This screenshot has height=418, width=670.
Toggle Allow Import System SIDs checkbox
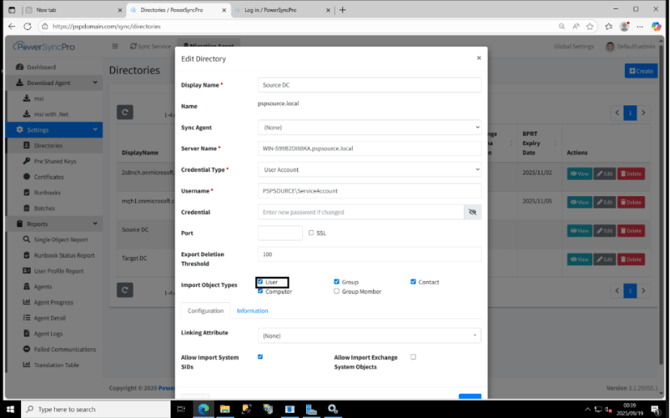[260, 357]
